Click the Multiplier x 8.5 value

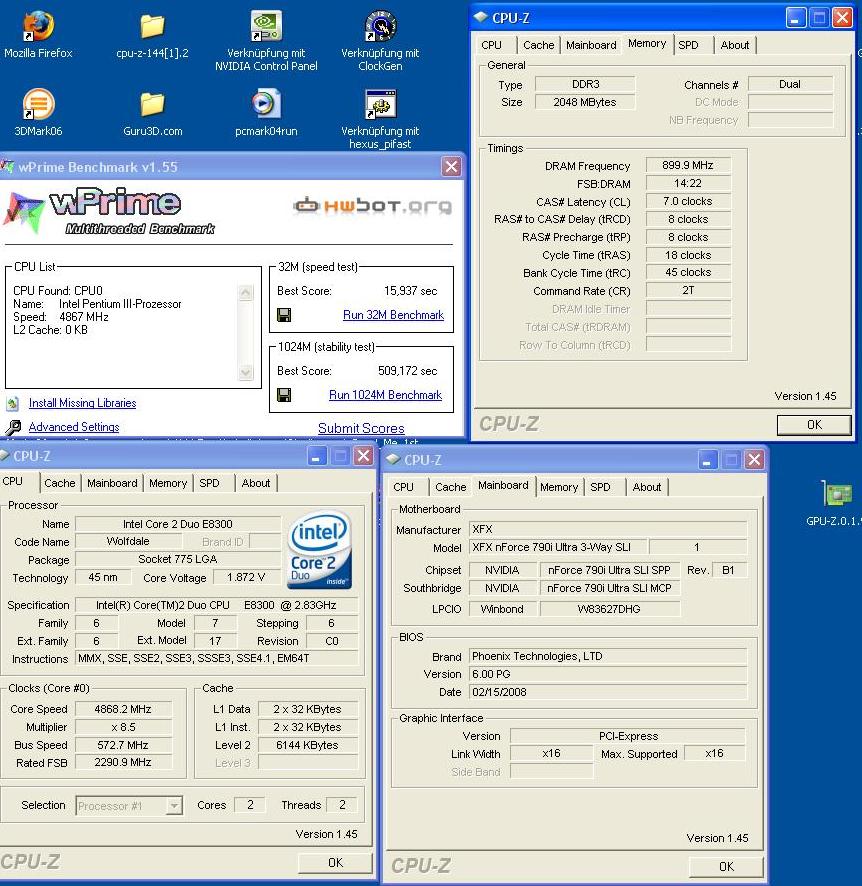pyautogui.click(x=123, y=727)
